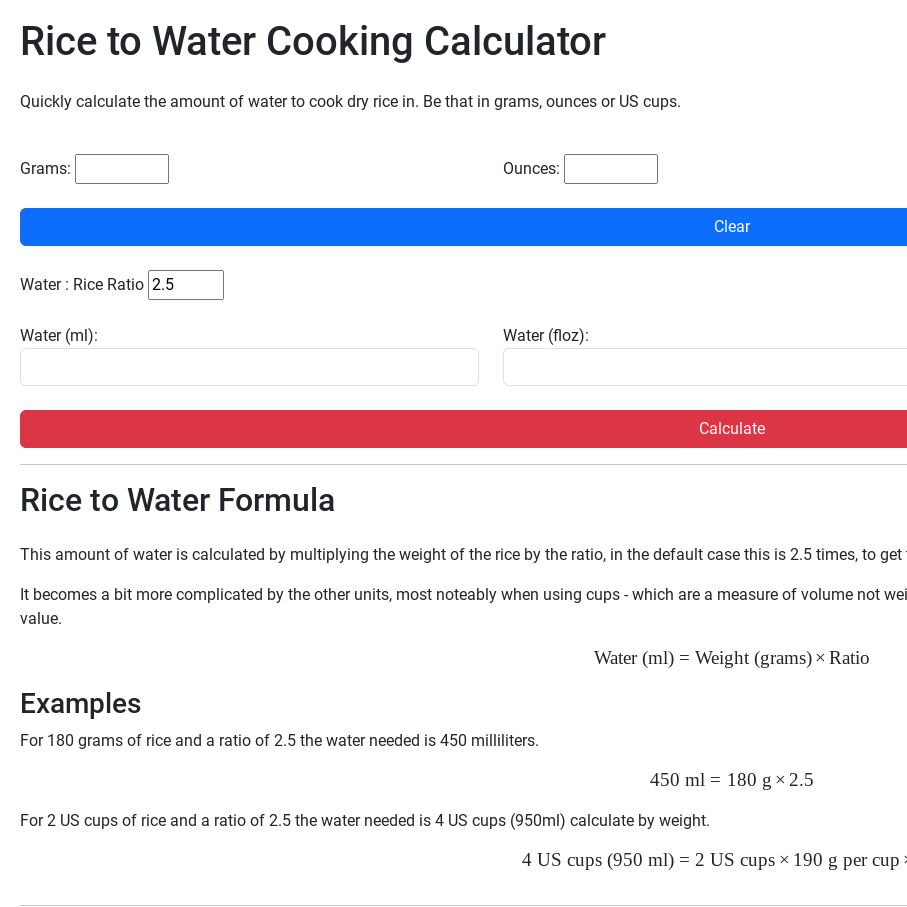Click the 'For 180 grams of rice' sentence
907x907 pixels.
pos(279,741)
